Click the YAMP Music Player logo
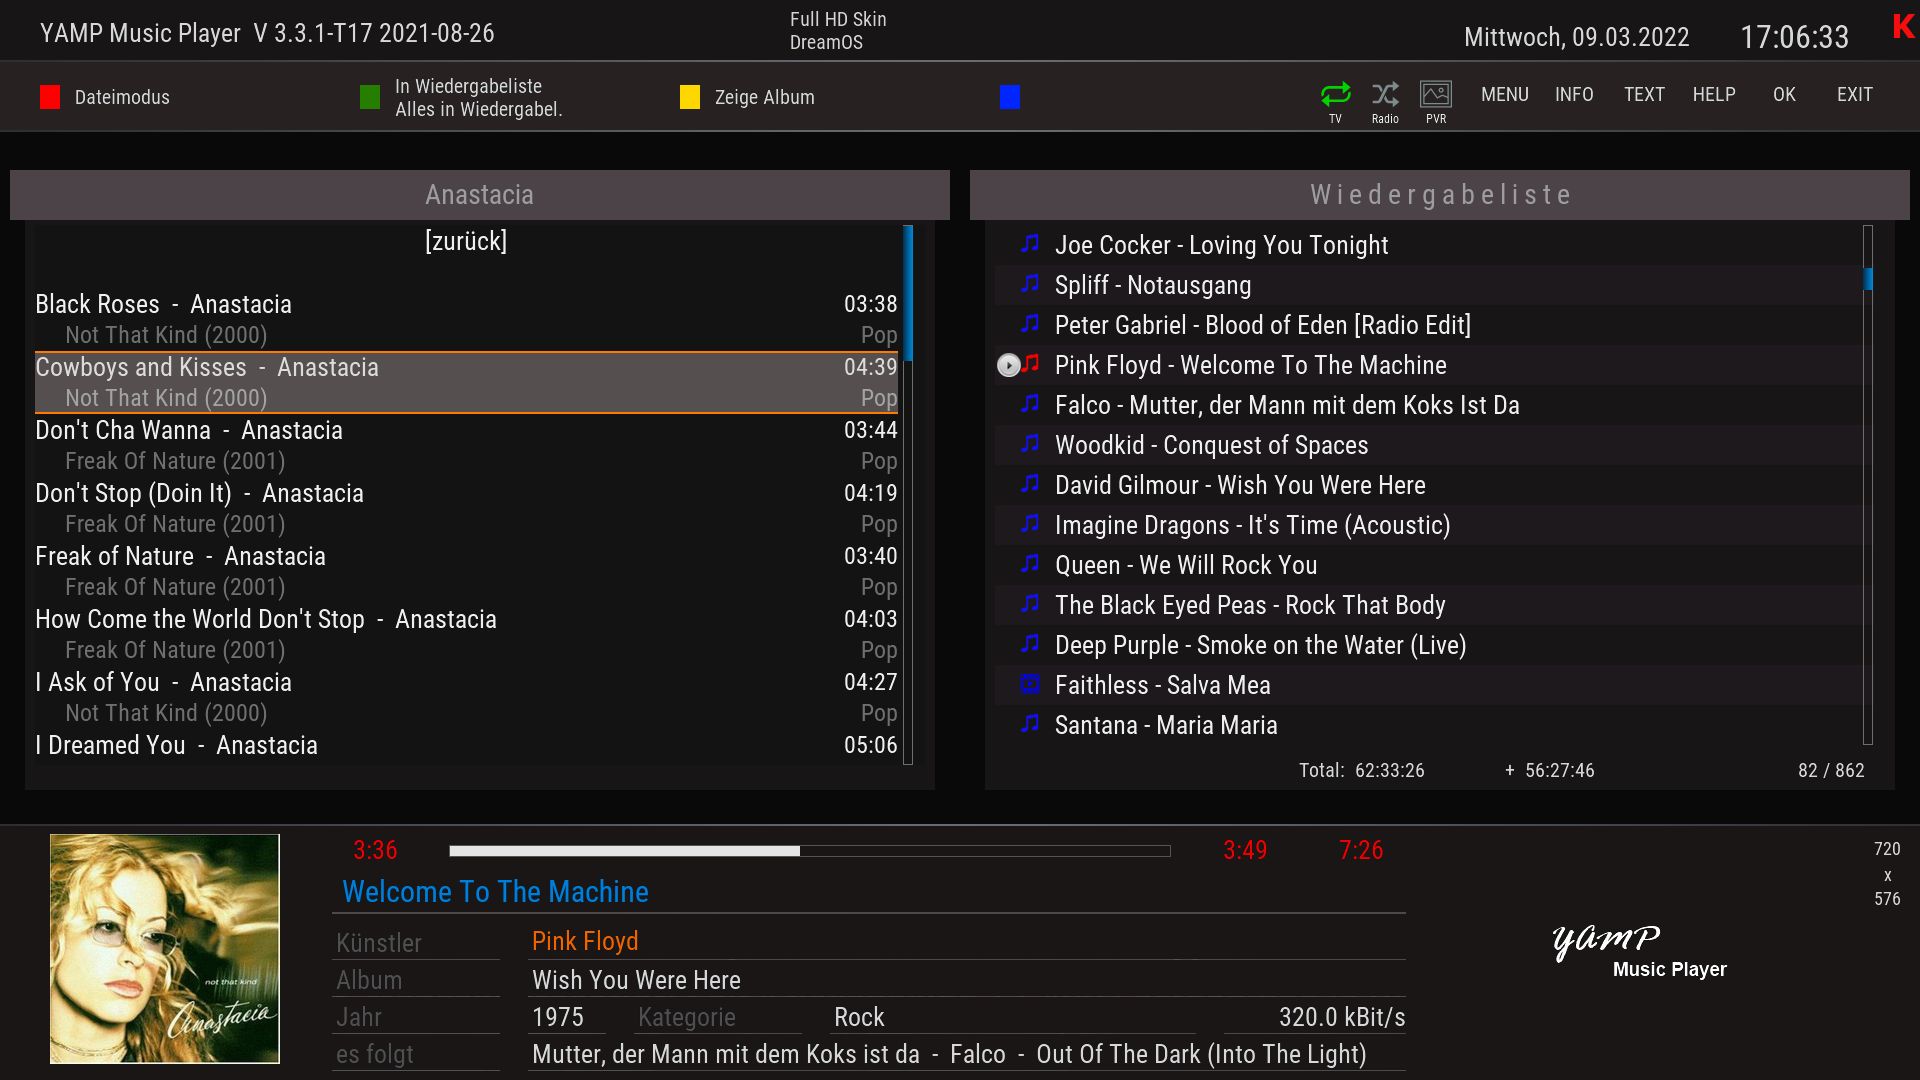The height and width of the screenshot is (1080, 1920). (x=1637, y=950)
